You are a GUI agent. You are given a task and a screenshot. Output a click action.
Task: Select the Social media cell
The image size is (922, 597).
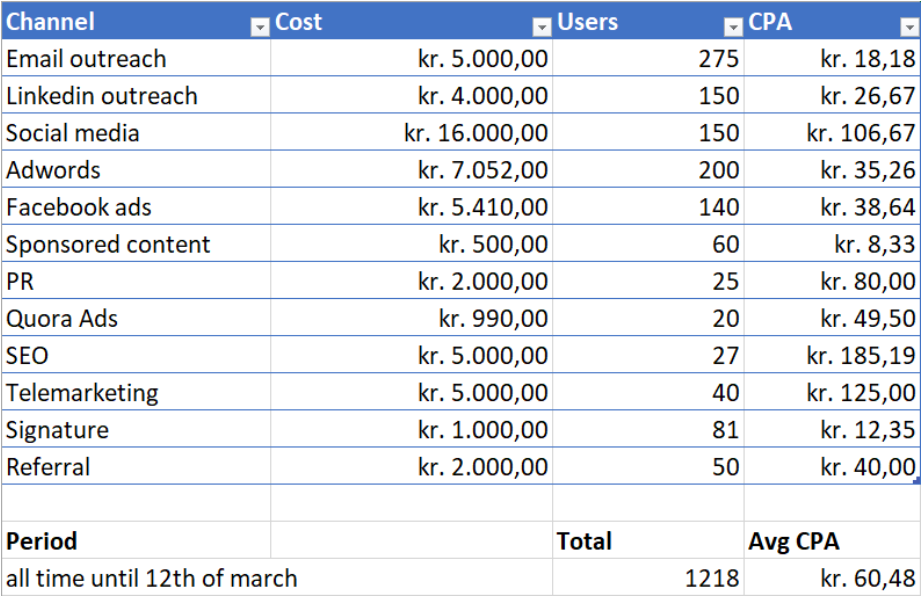tap(136, 132)
